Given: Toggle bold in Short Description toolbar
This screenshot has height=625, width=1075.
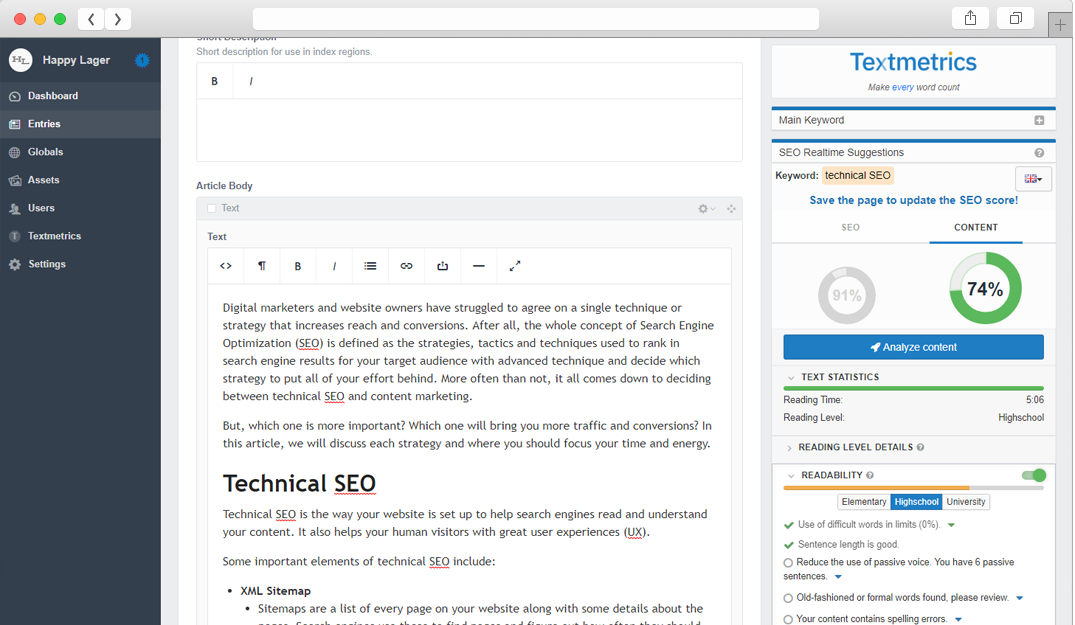Looking at the screenshot, I should click(215, 81).
